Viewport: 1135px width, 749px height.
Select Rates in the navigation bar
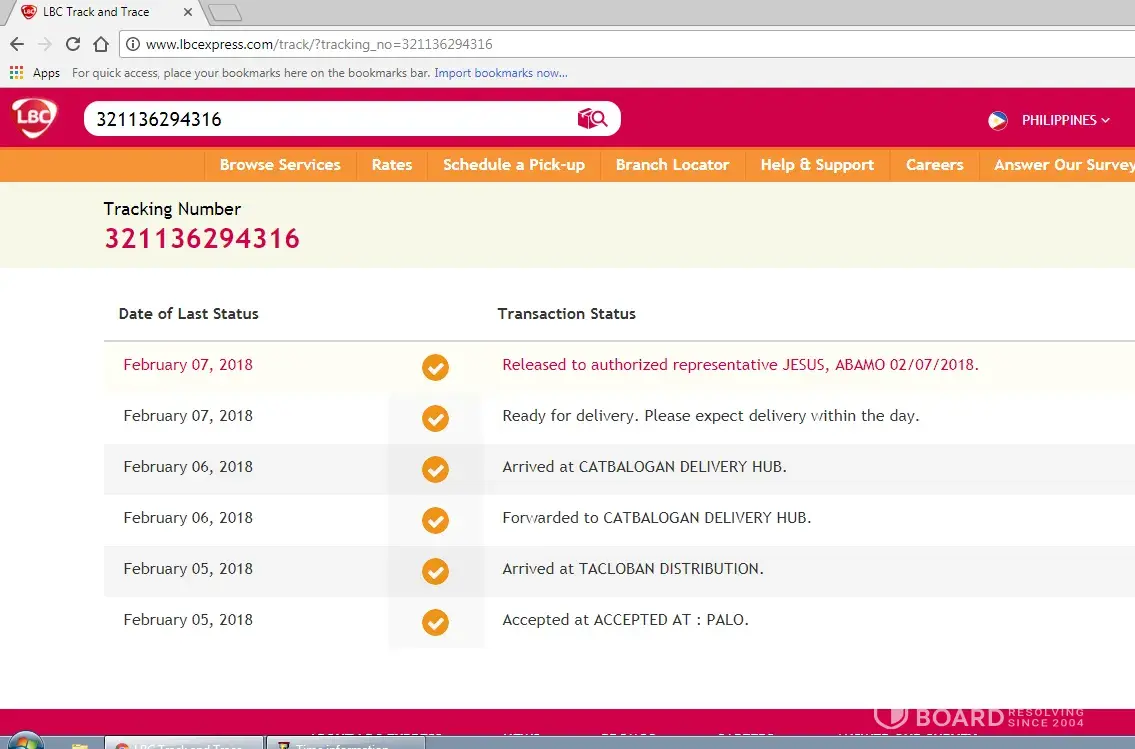pyautogui.click(x=392, y=165)
